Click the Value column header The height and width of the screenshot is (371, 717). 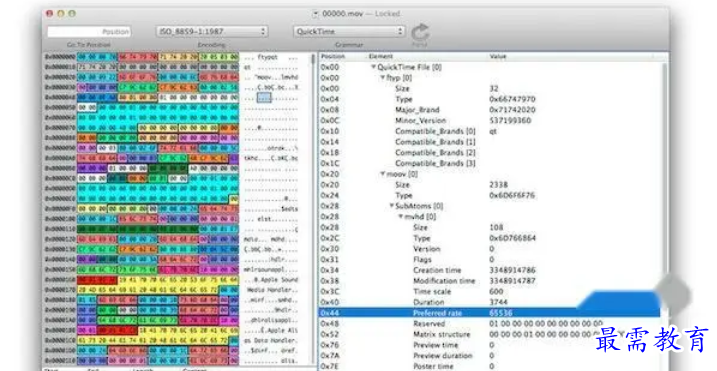[498, 56]
